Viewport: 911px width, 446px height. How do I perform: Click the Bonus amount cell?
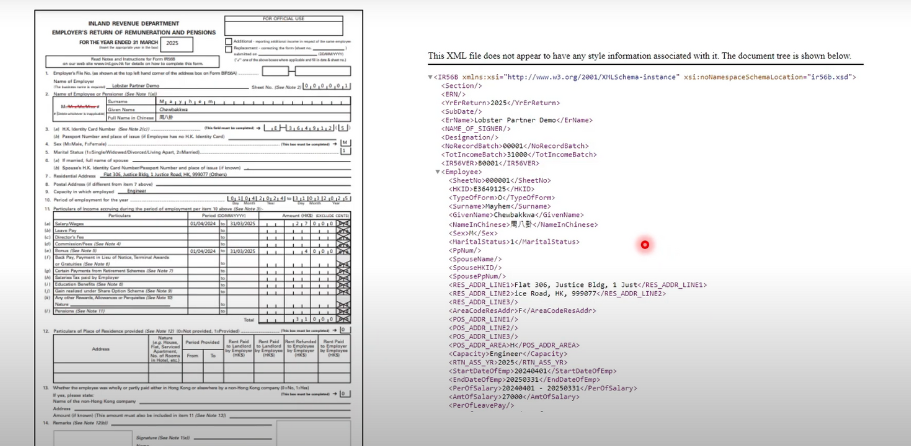click(304, 251)
